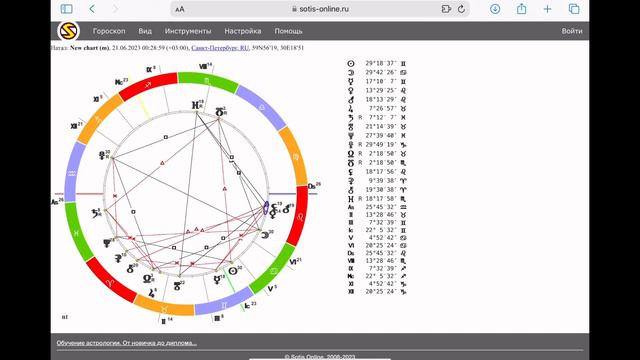The image size is (640, 360).
Task: Open the Настройка menu
Action: click(x=243, y=31)
